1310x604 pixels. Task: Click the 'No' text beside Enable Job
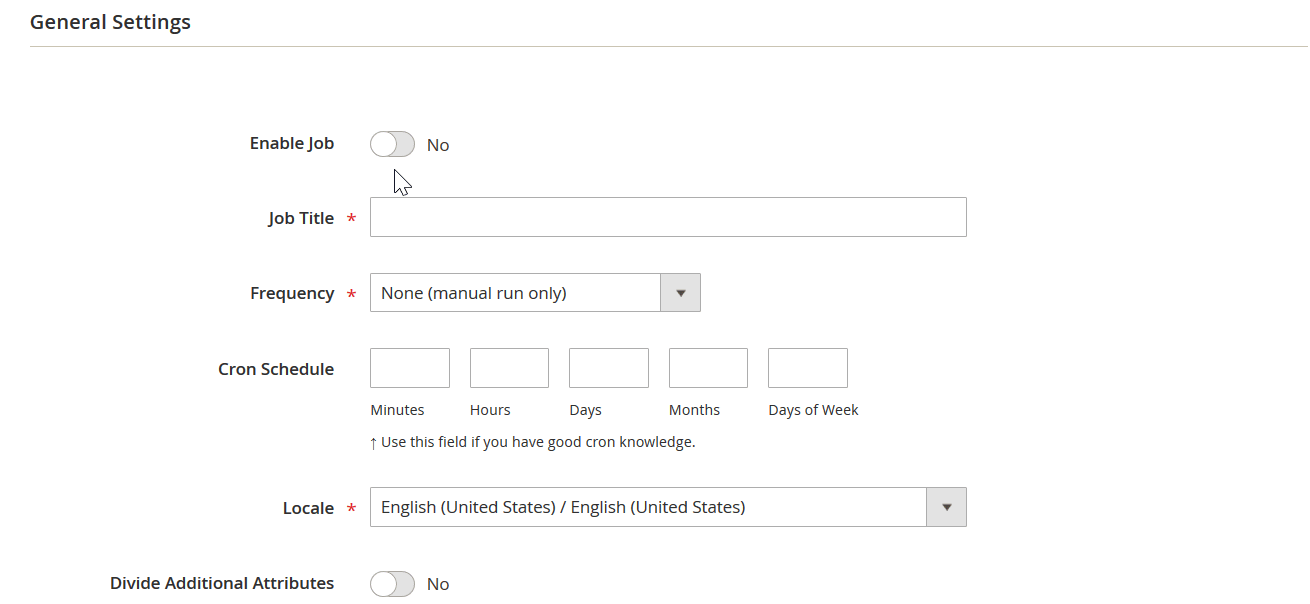[438, 145]
